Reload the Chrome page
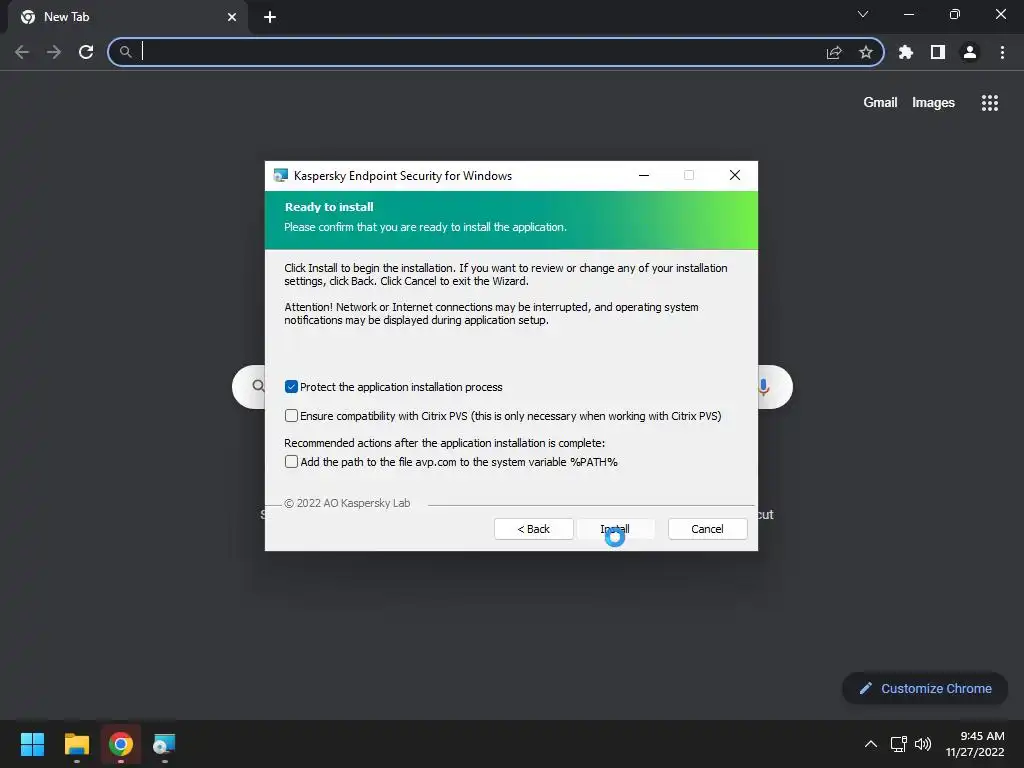Viewport: 1024px width, 768px height. tap(86, 52)
